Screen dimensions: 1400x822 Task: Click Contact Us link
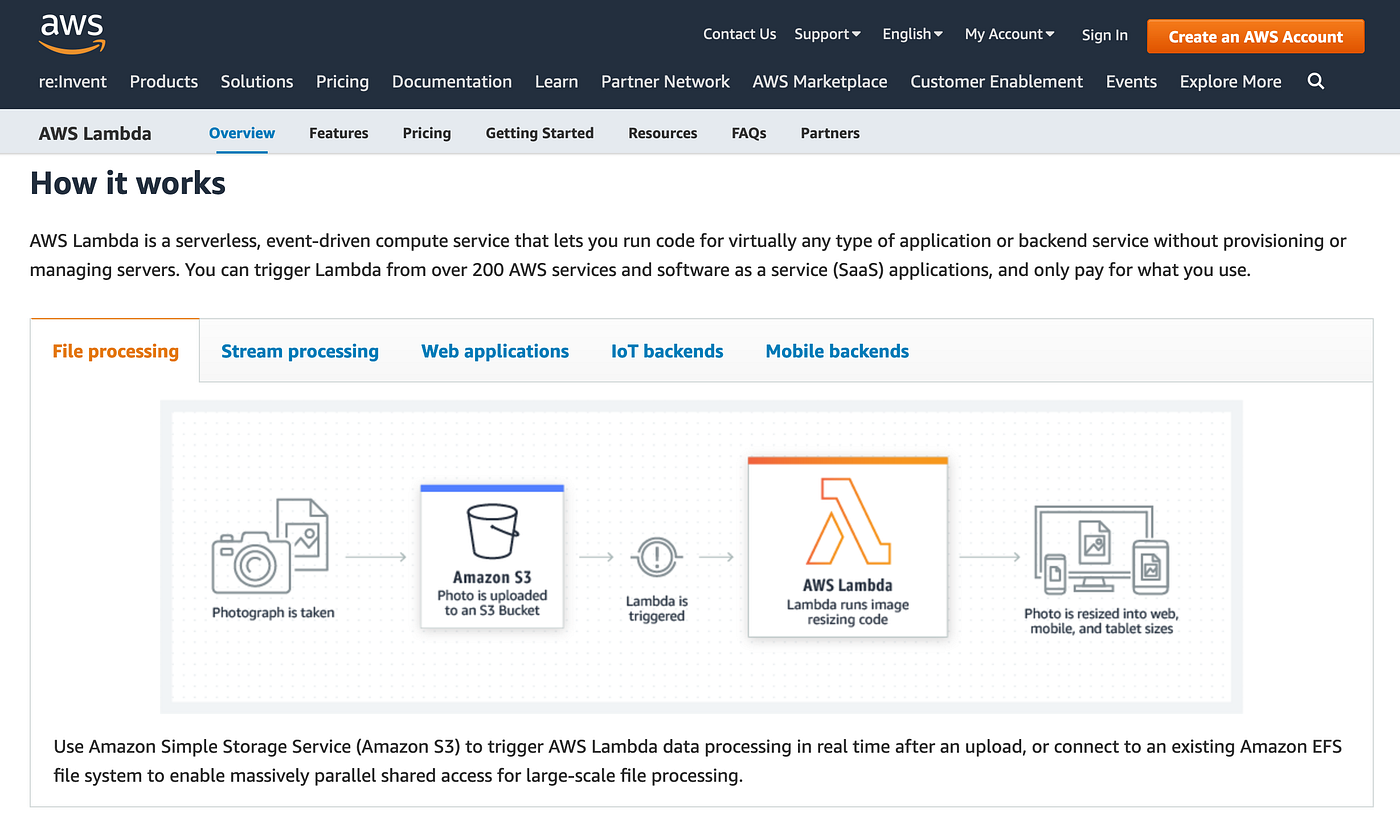pos(739,34)
